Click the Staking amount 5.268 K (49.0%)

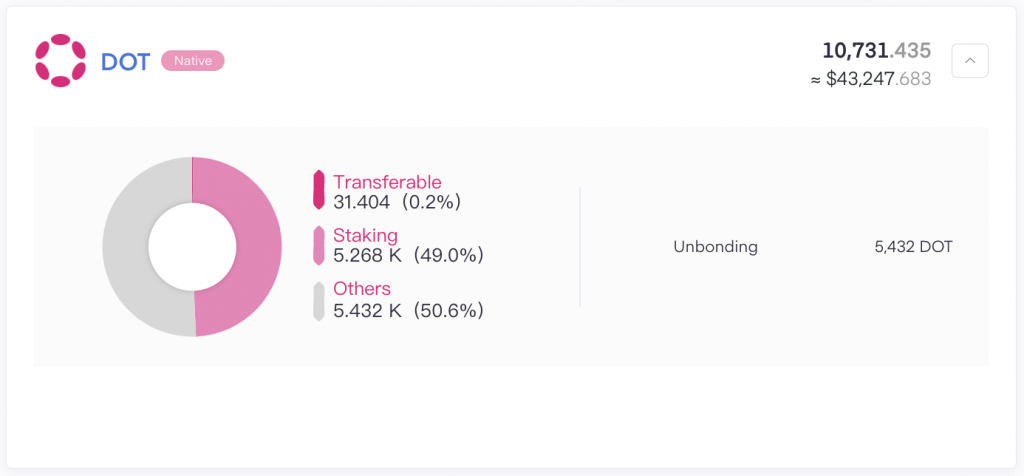click(x=408, y=255)
